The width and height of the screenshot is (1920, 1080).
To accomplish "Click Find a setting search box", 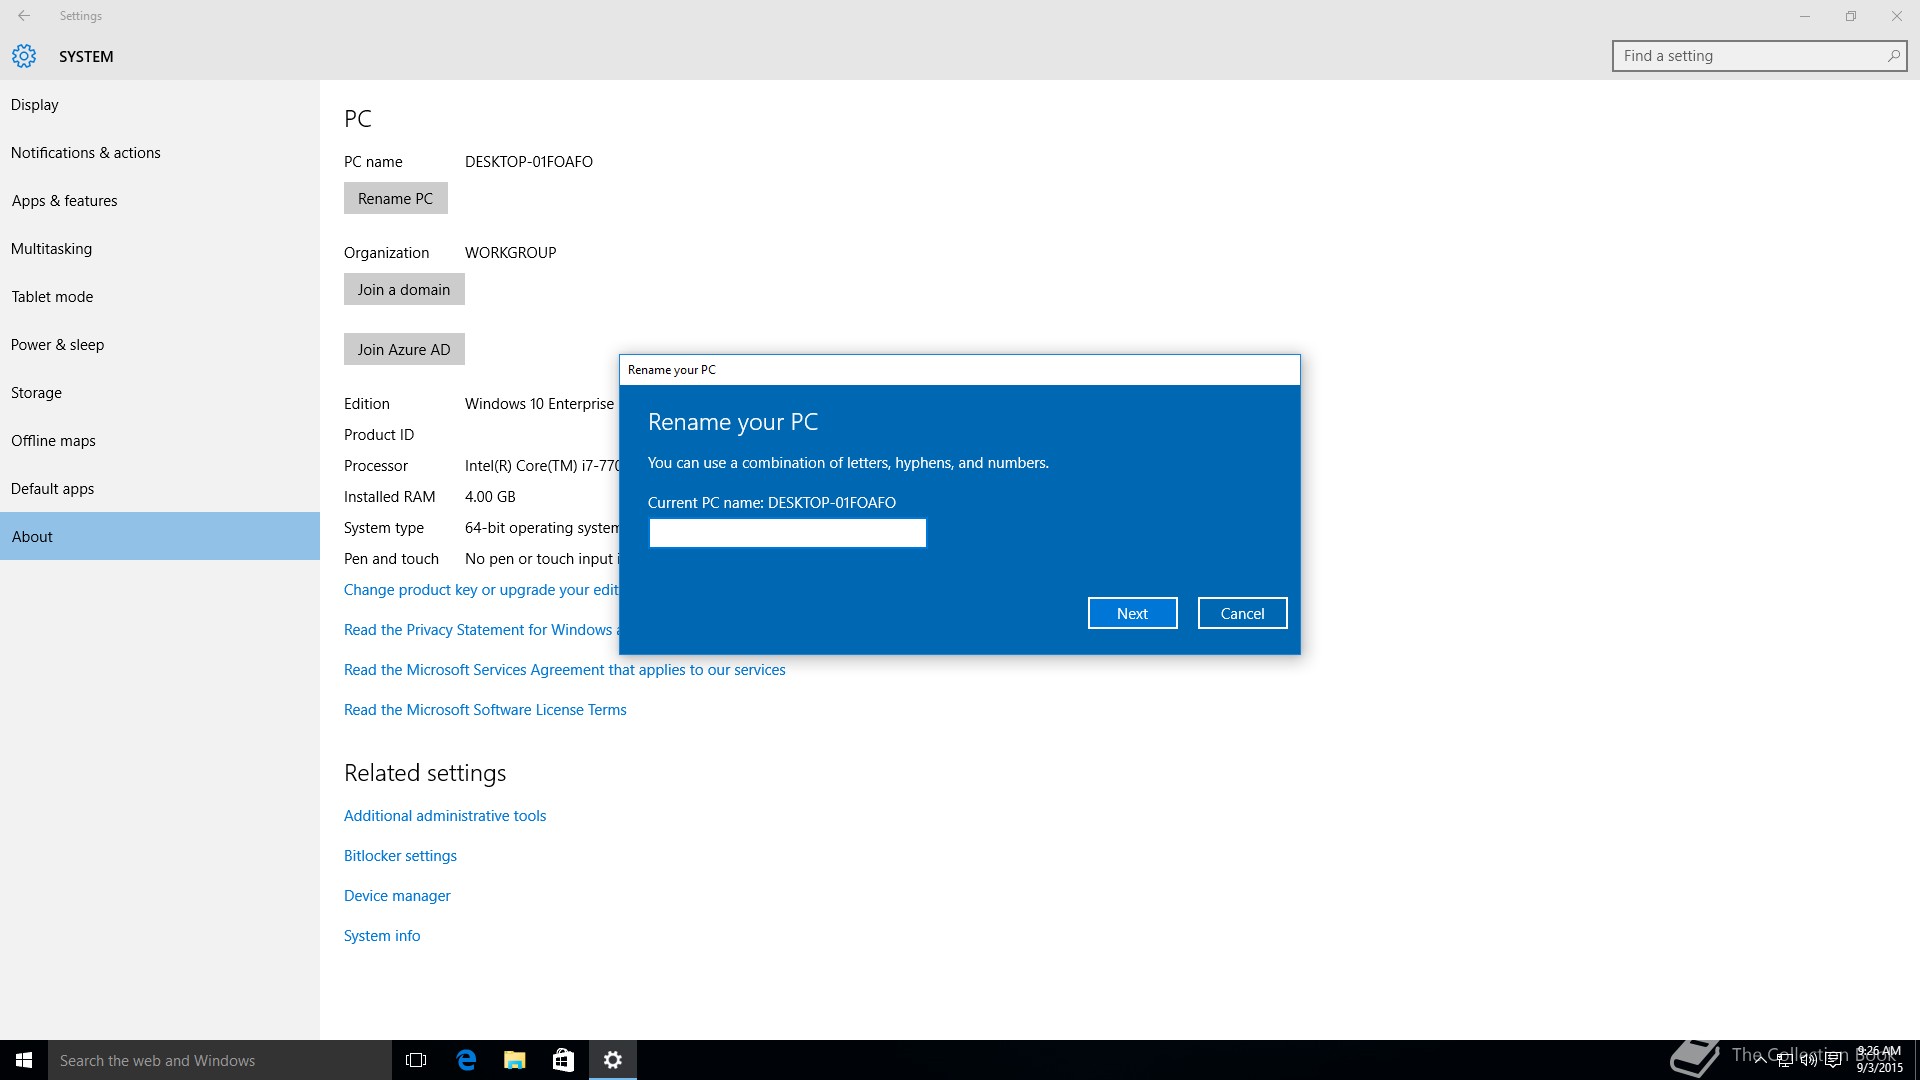I will (1750, 56).
